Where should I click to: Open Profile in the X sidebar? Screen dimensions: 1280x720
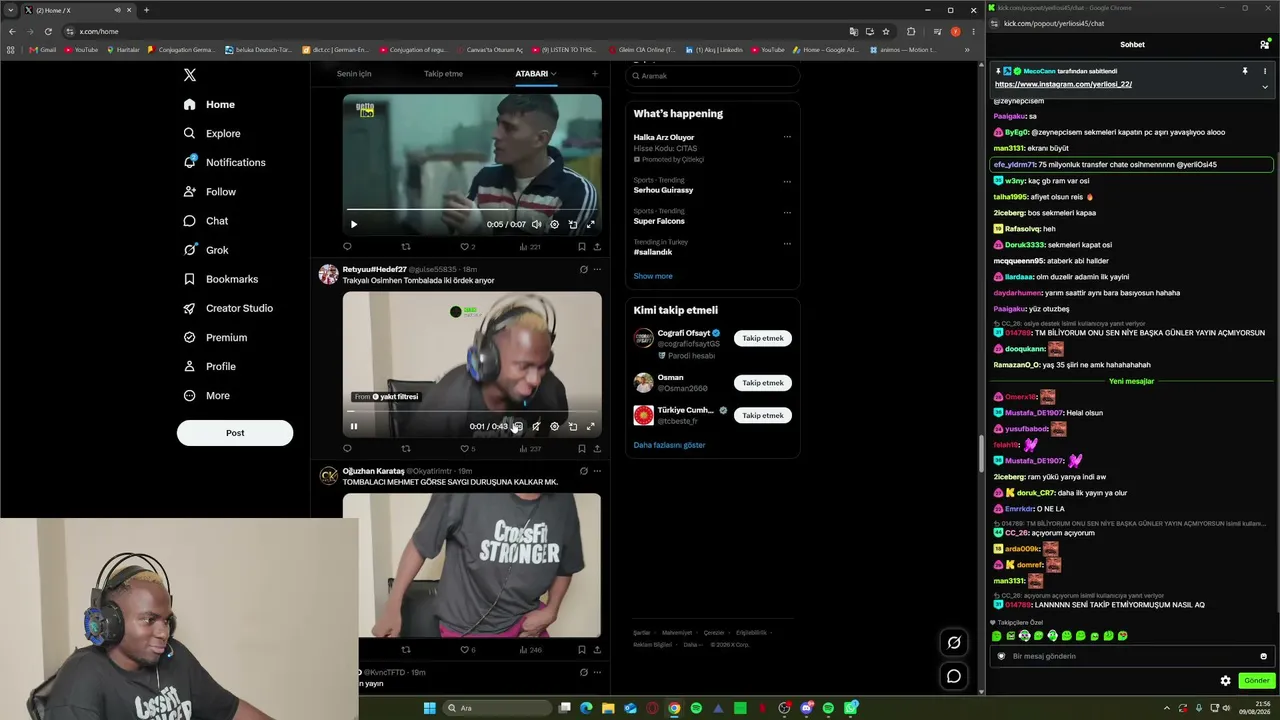pos(210,366)
